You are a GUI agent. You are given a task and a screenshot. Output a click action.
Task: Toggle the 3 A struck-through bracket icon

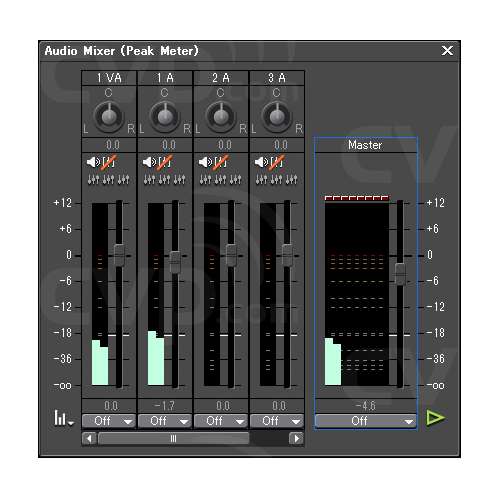click(277, 162)
